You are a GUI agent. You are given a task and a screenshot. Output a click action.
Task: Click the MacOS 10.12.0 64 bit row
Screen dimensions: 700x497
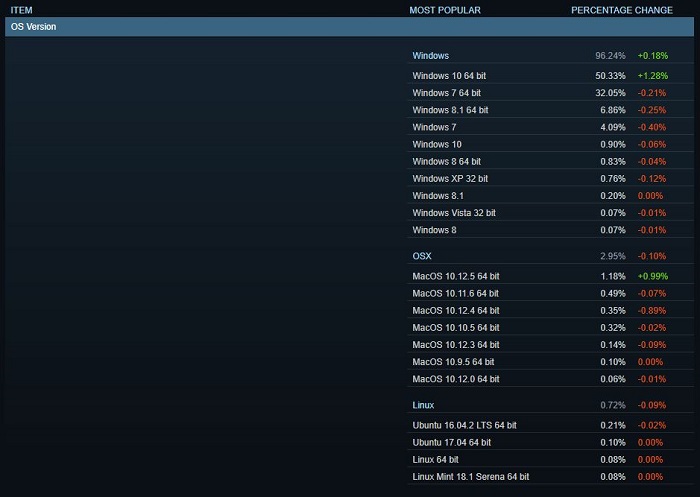pos(550,379)
